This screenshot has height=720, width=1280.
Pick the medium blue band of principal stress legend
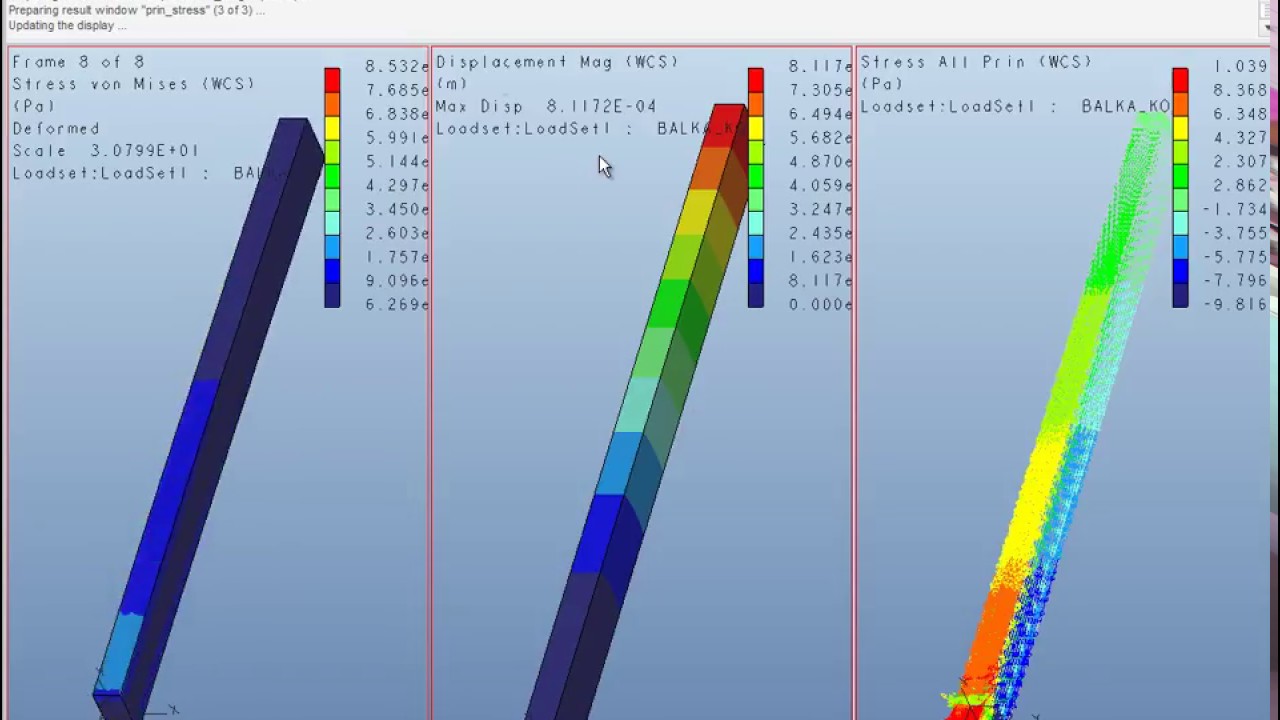1180,248
